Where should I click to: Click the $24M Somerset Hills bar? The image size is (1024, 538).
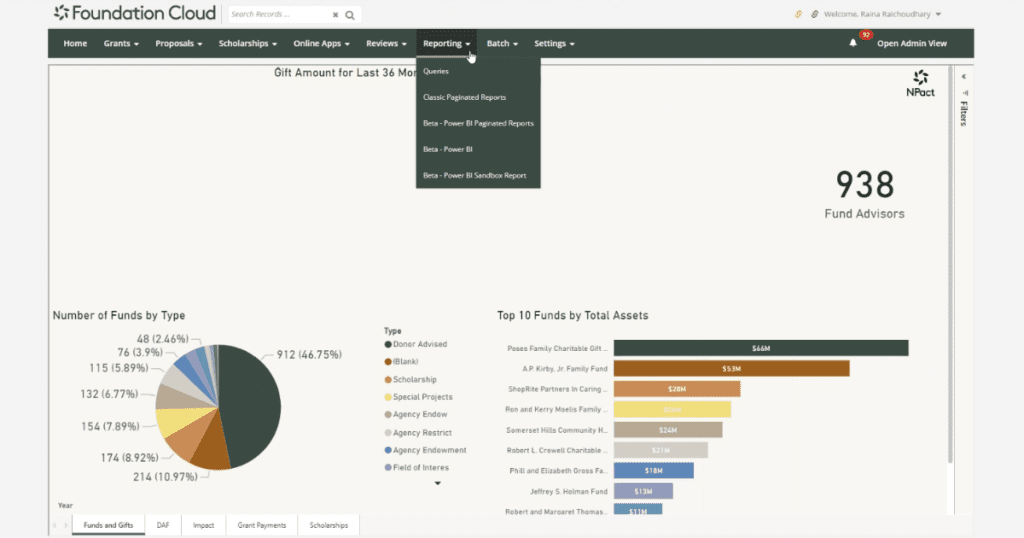click(668, 430)
